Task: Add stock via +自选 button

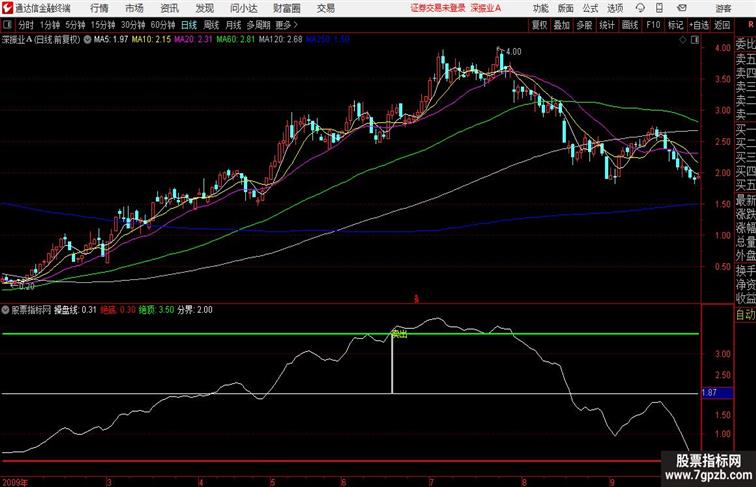Action: click(x=699, y=25)
